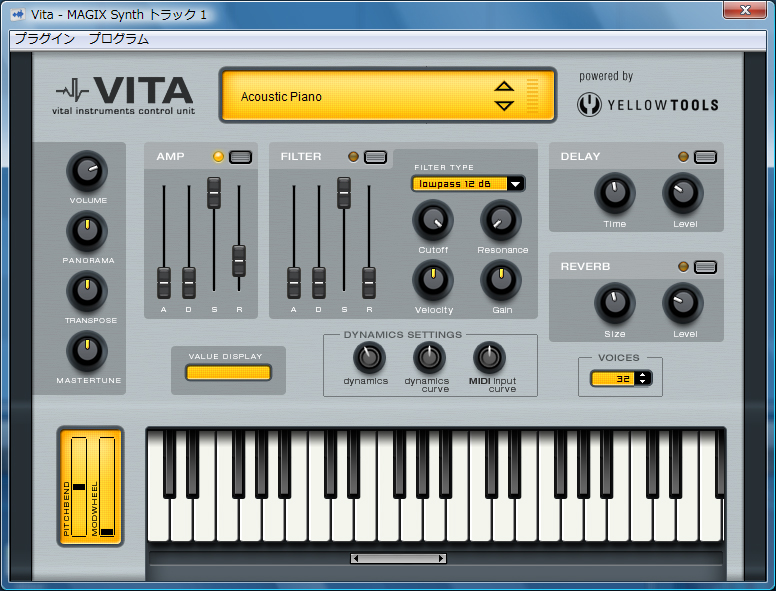Click the first black piano key
Screen dimensions: 776x591
[x=169, y=463]
